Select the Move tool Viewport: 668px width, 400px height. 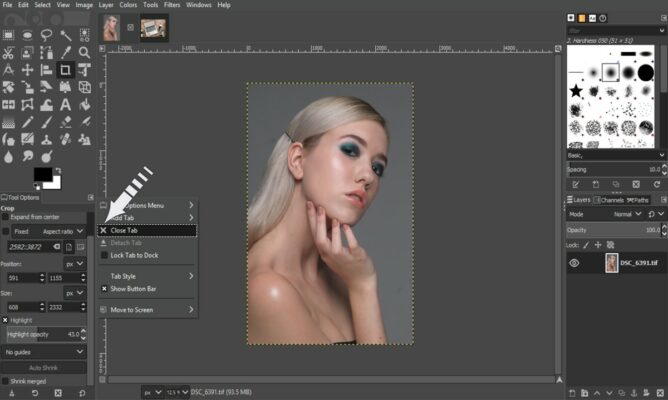(x=27, y=70)
